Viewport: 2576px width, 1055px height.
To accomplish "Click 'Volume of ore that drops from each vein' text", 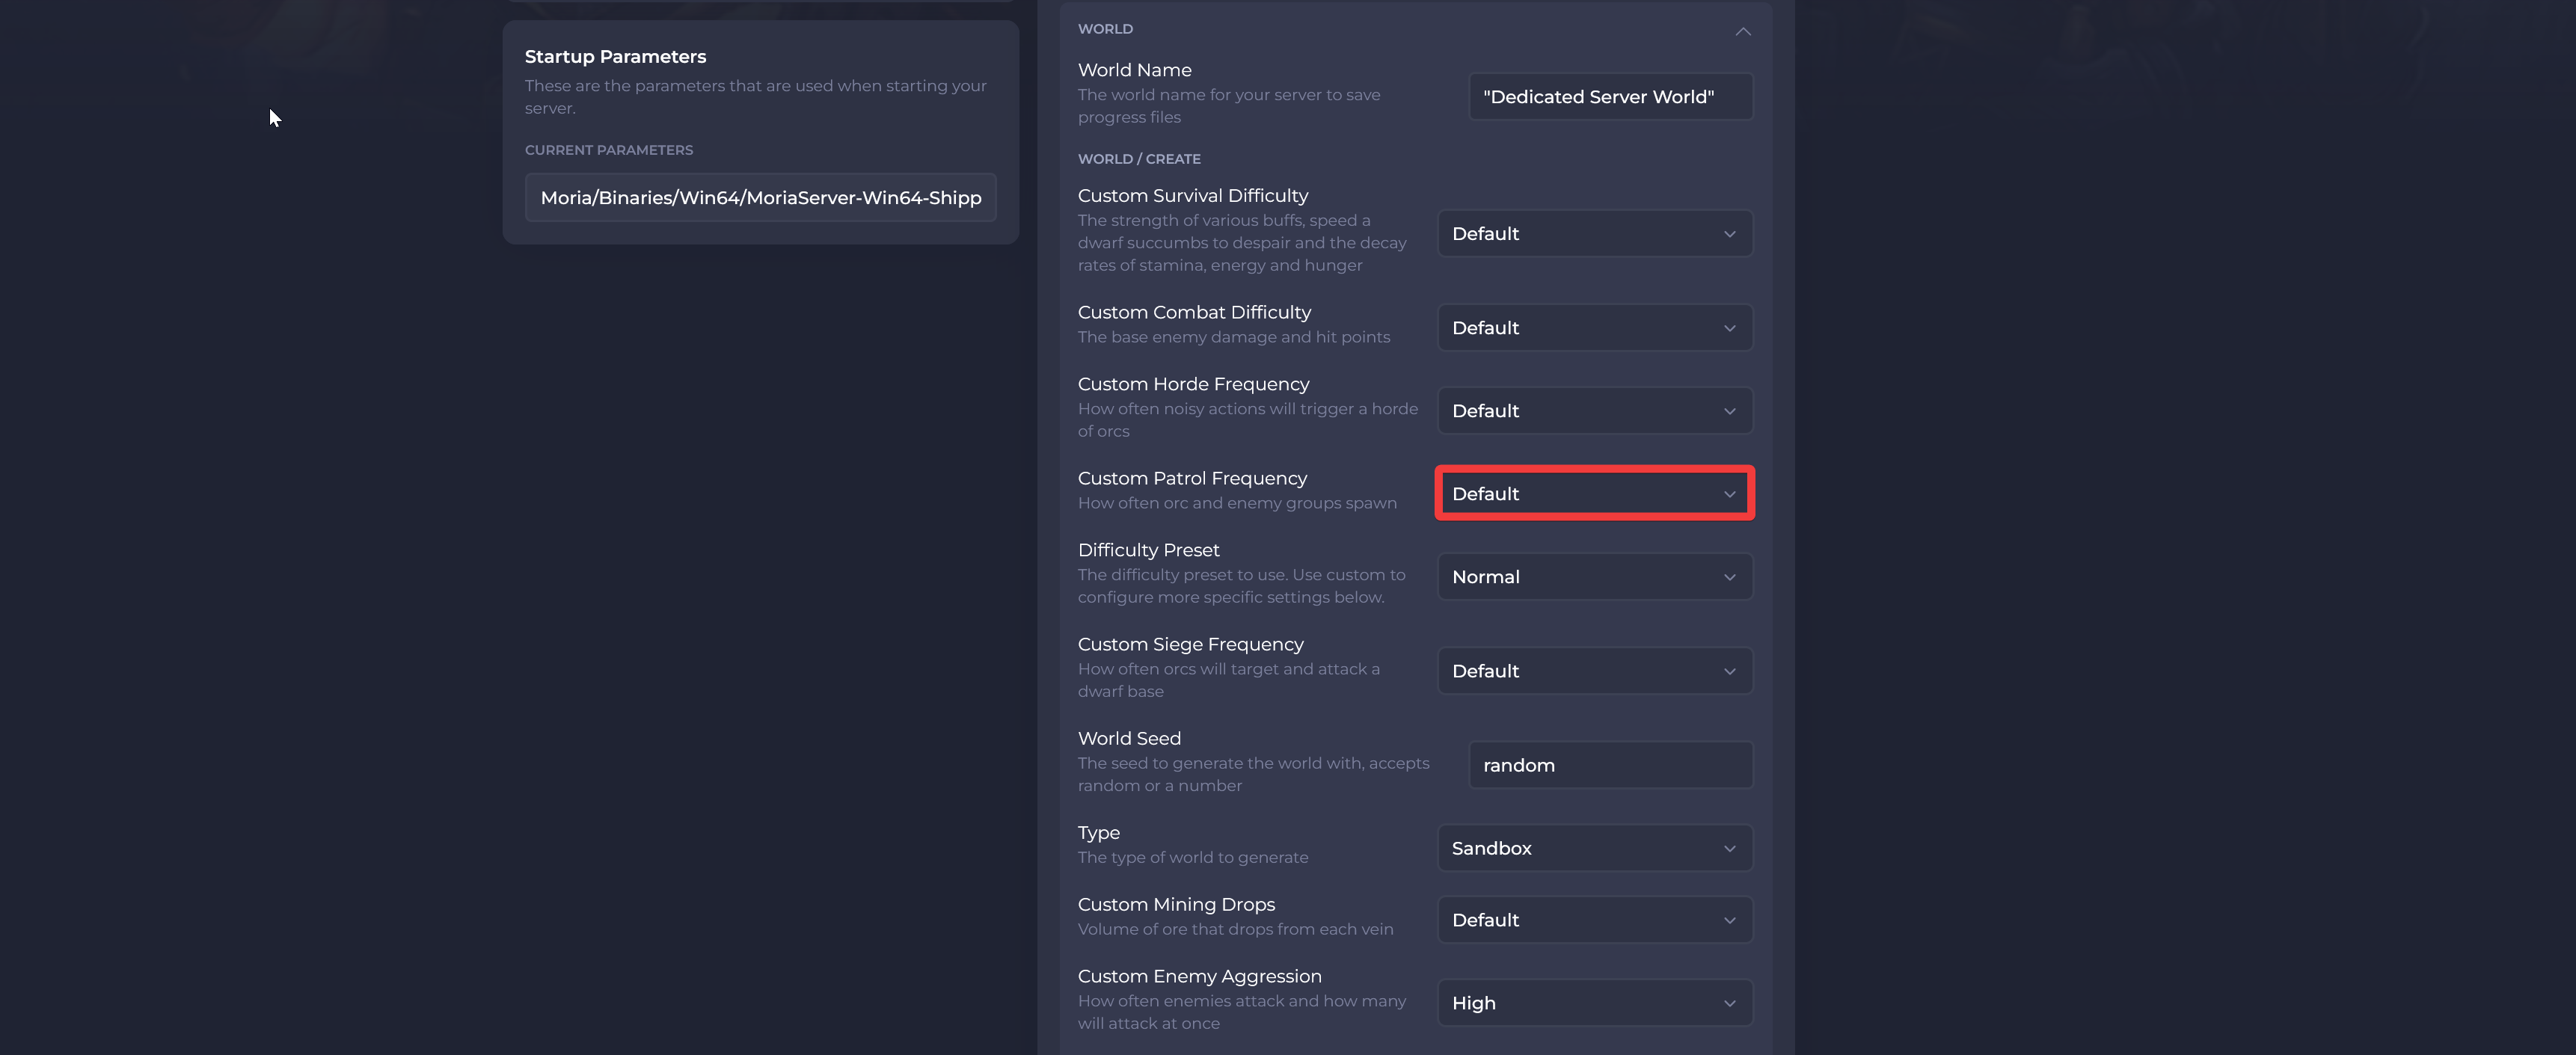I will (x=1235, y=930).
